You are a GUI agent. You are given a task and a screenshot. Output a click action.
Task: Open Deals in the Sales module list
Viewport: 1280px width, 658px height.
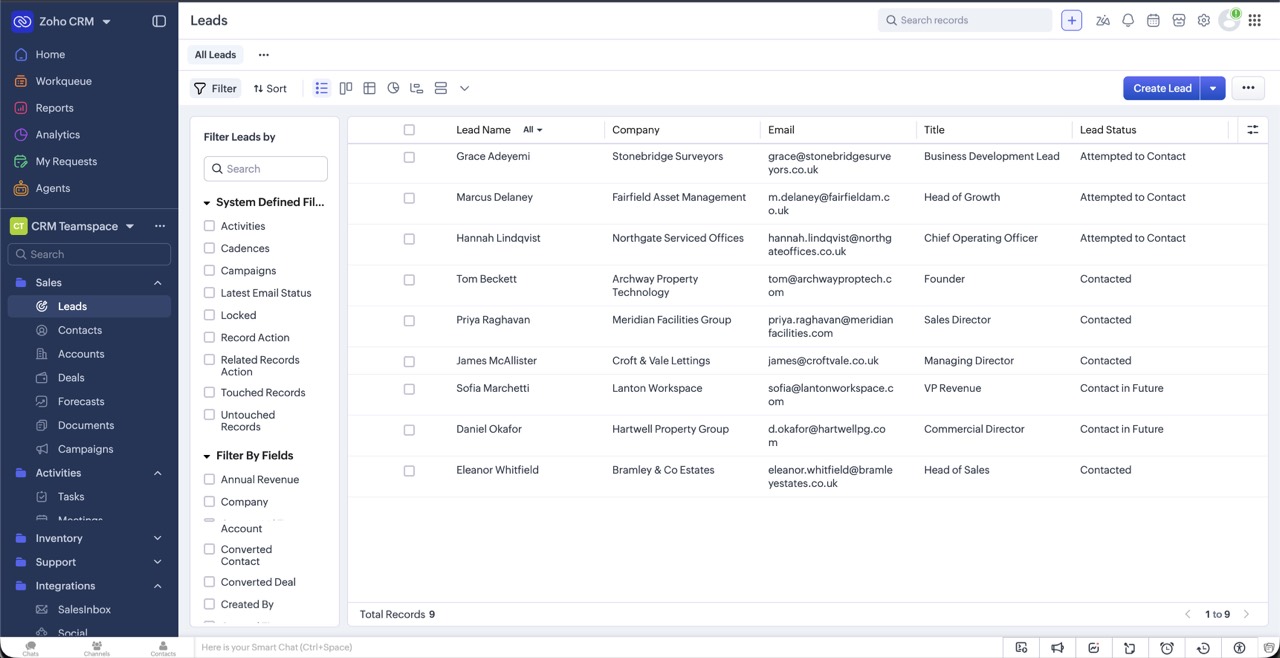pyautogui.click(x=71, y=378)
